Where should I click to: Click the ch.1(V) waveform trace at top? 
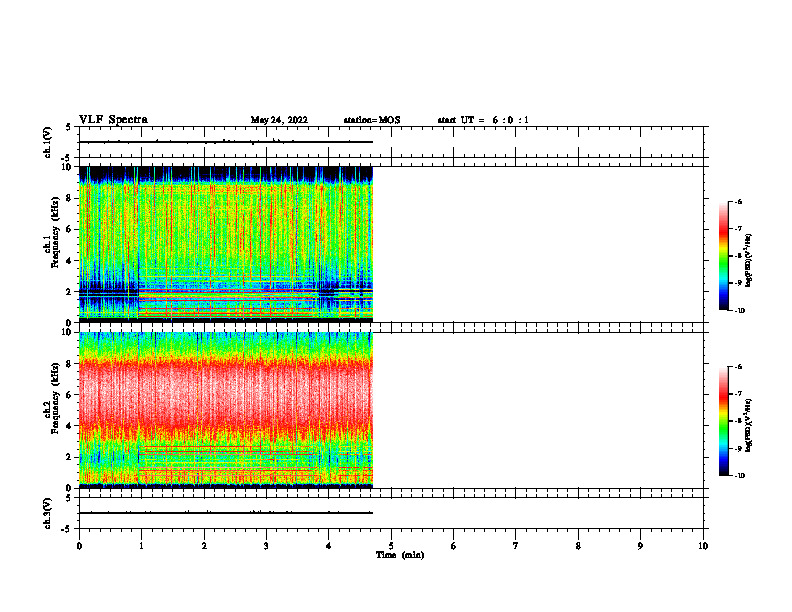click(x=226, y=142)
